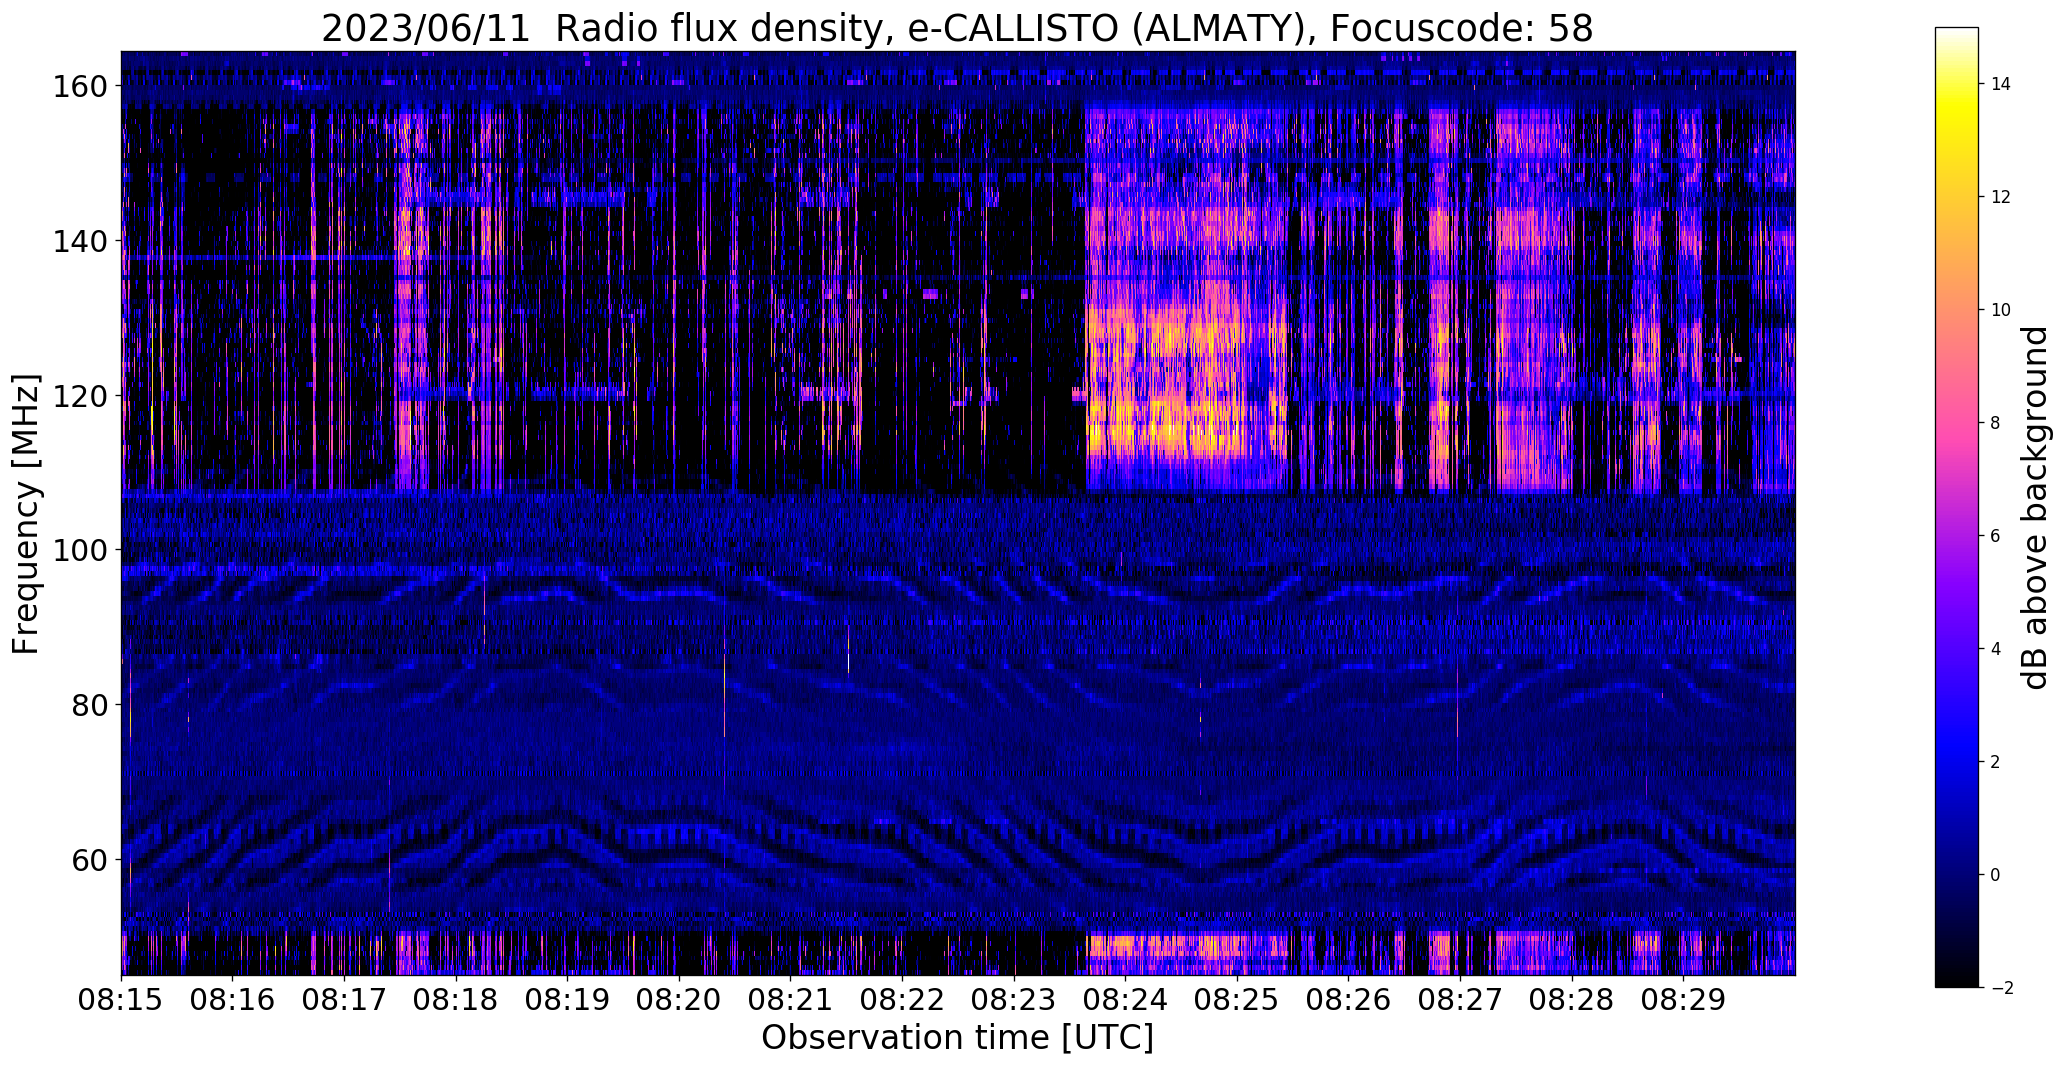Click the 100 MHz frequency tick label
Image resolution: width=2066 pixels, height=1067 pixels.
point(78,550)
